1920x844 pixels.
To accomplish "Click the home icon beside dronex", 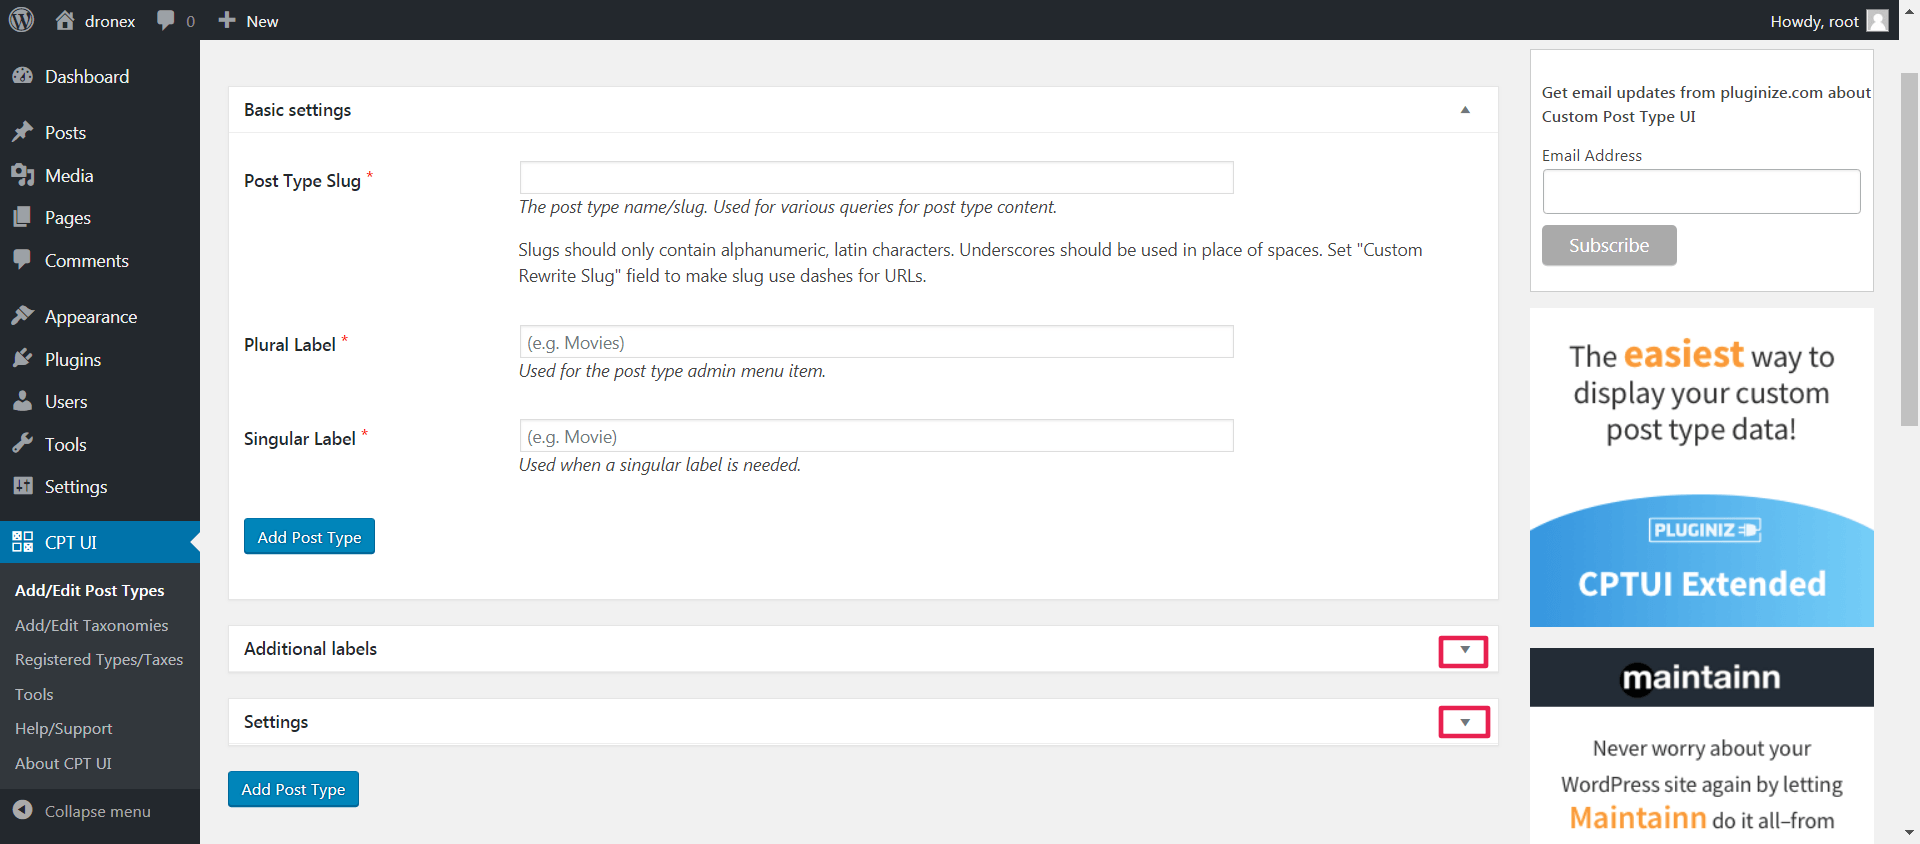I will [65, 20].
